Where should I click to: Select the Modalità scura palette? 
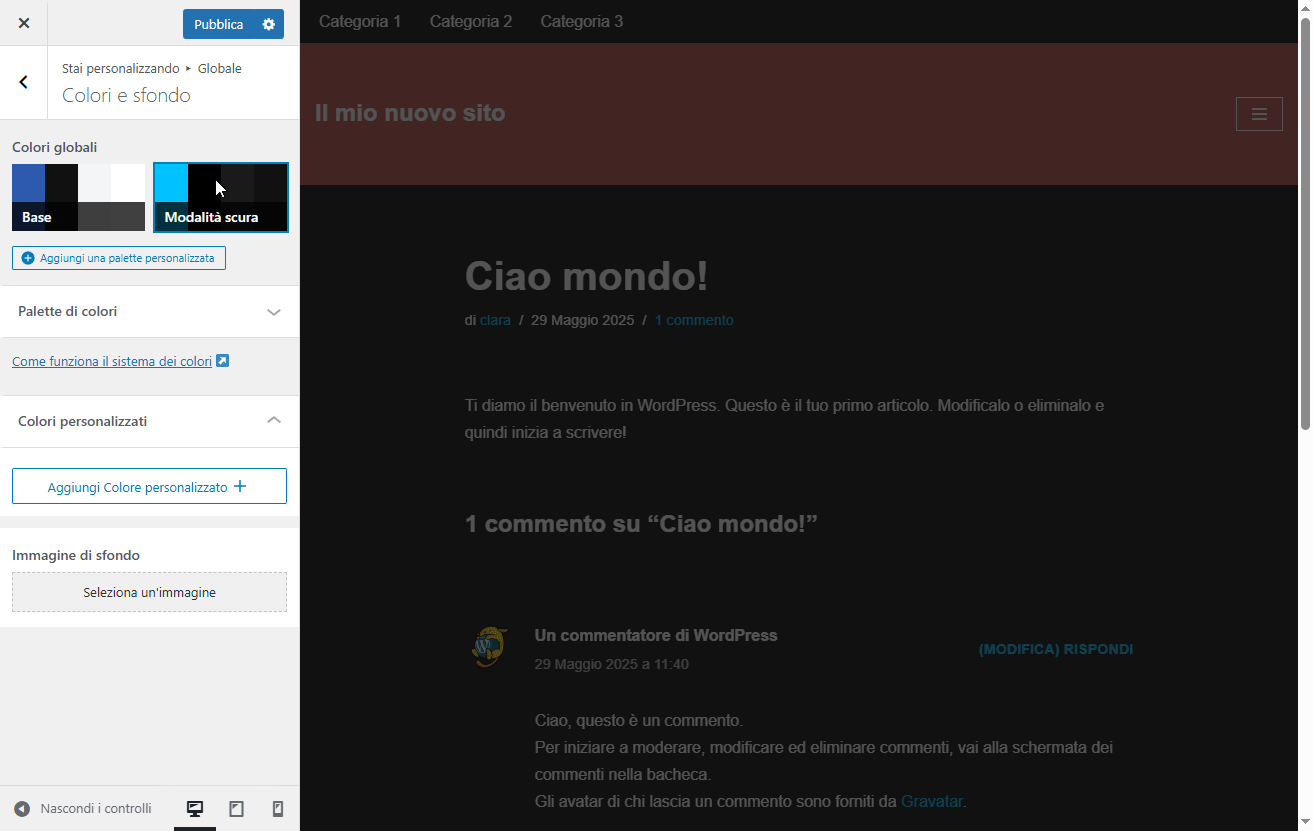point(221,198)
